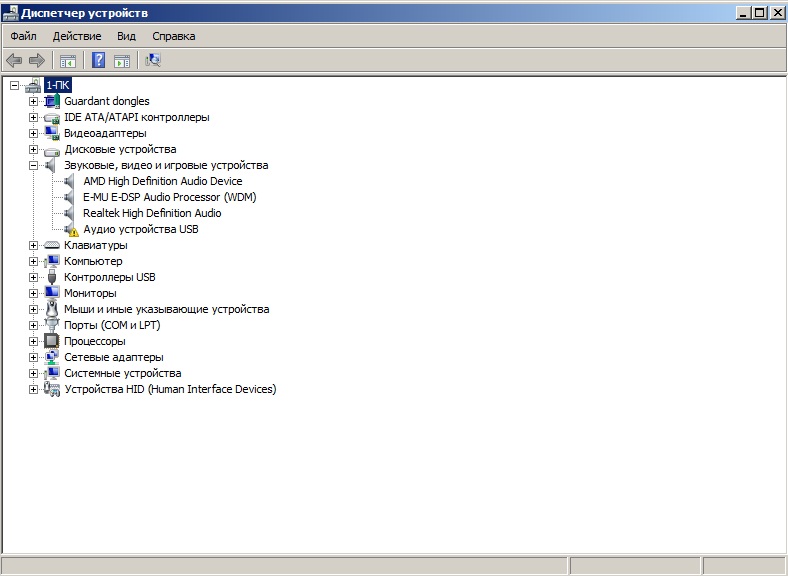The image size is (788, 576).
Task: Click the Guardant dongles category icon
Action: [52, 101]
